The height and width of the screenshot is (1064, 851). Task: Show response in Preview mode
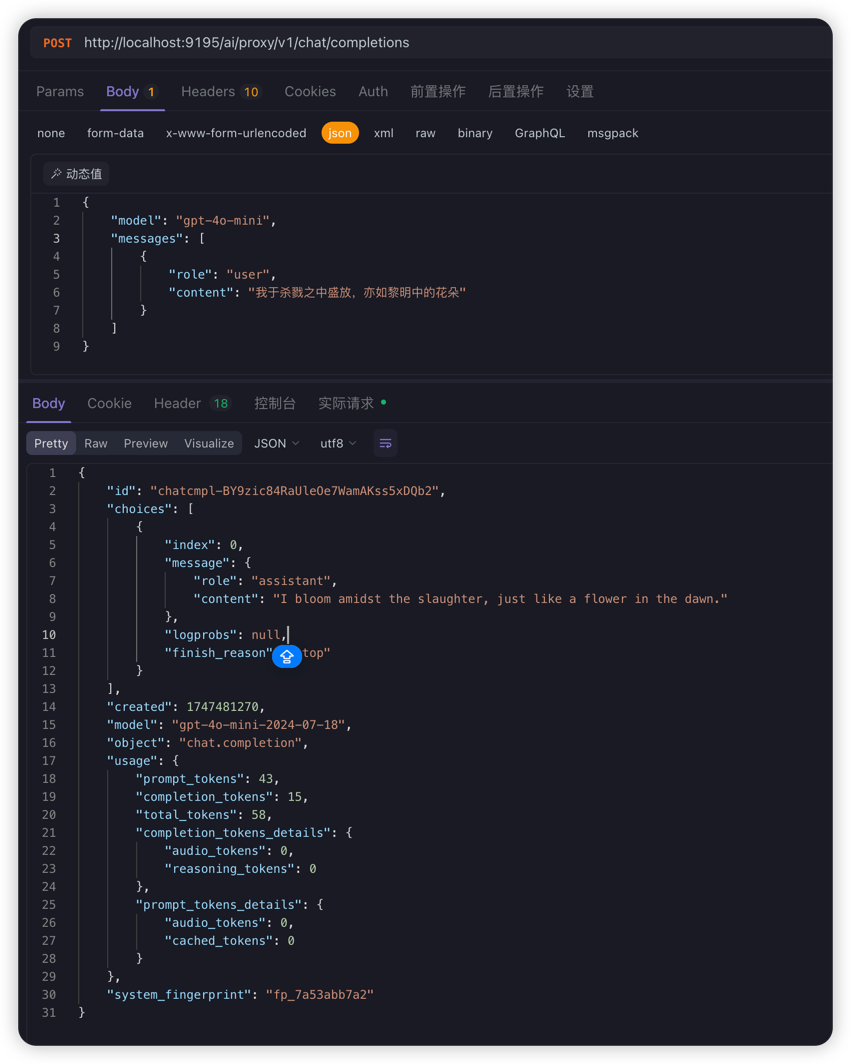tap(146, 444)
